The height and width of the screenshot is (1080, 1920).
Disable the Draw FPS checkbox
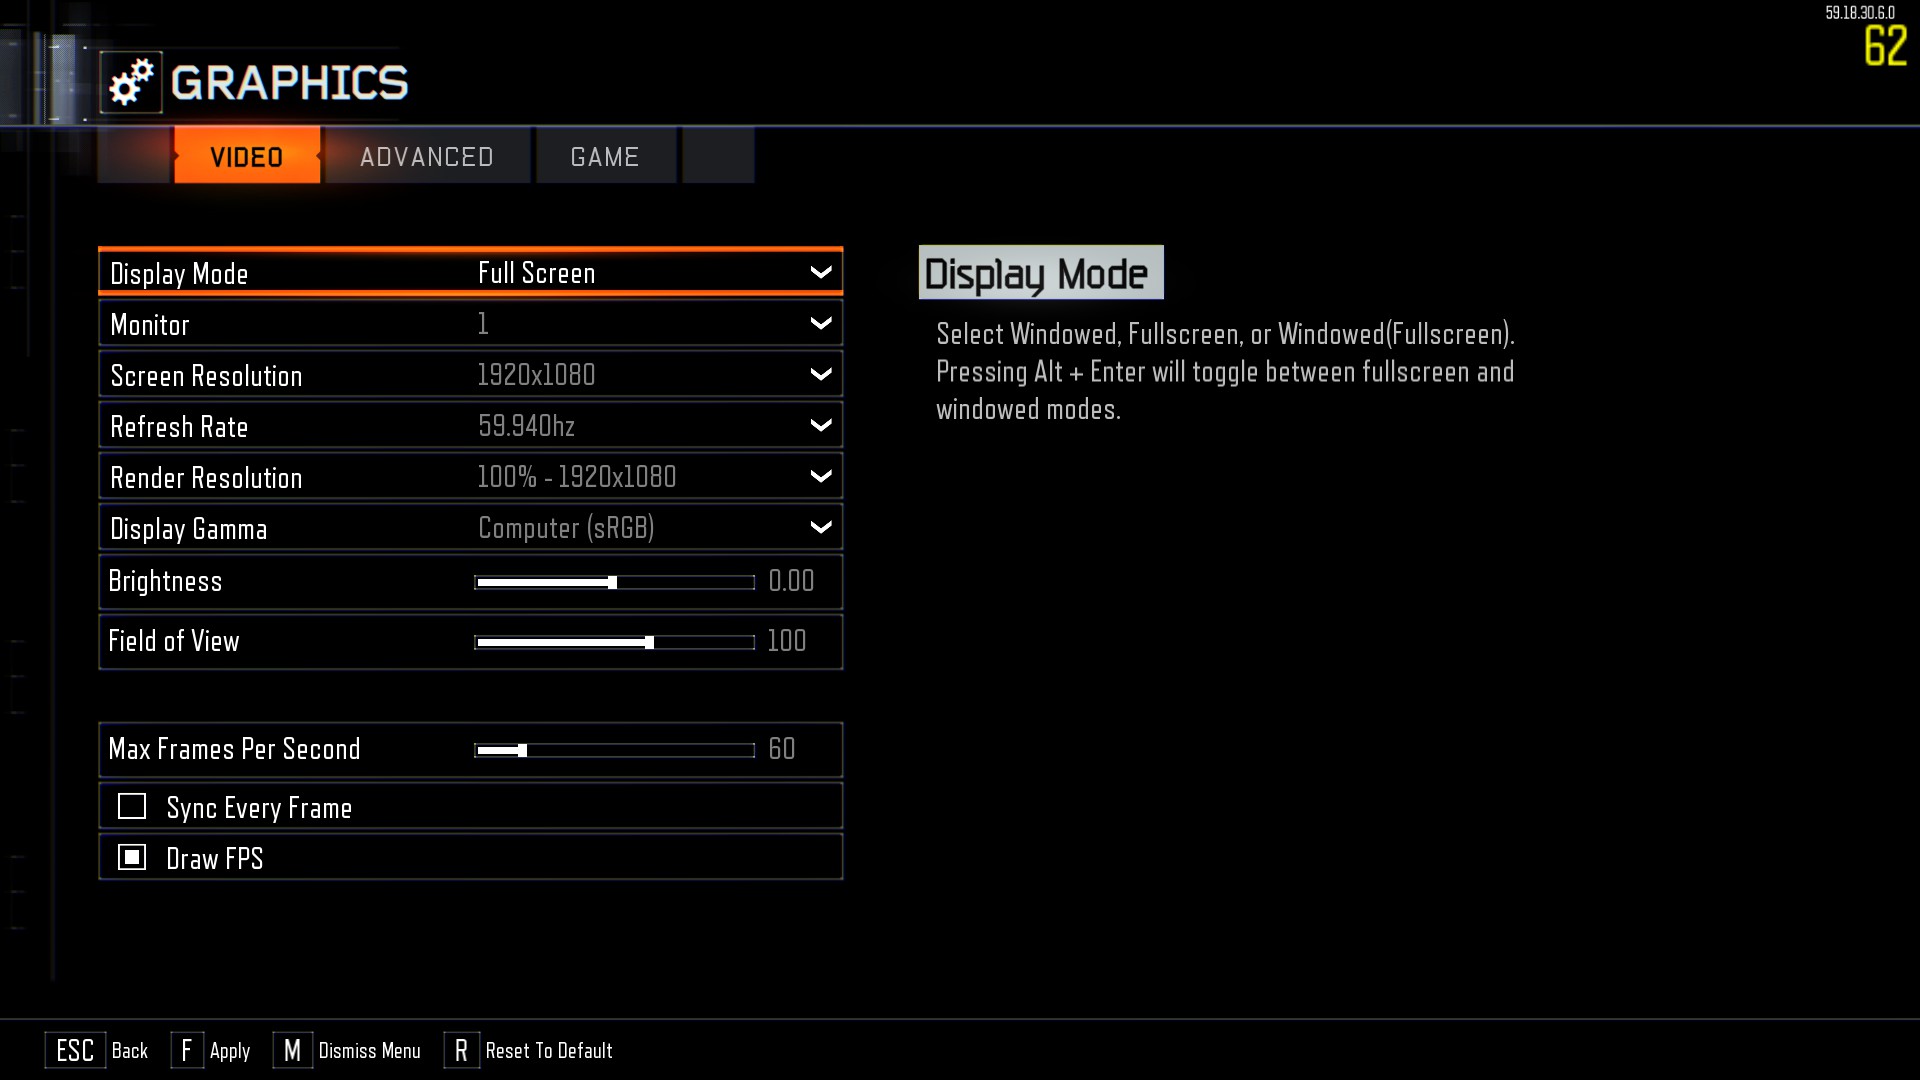tap(132, 857)
